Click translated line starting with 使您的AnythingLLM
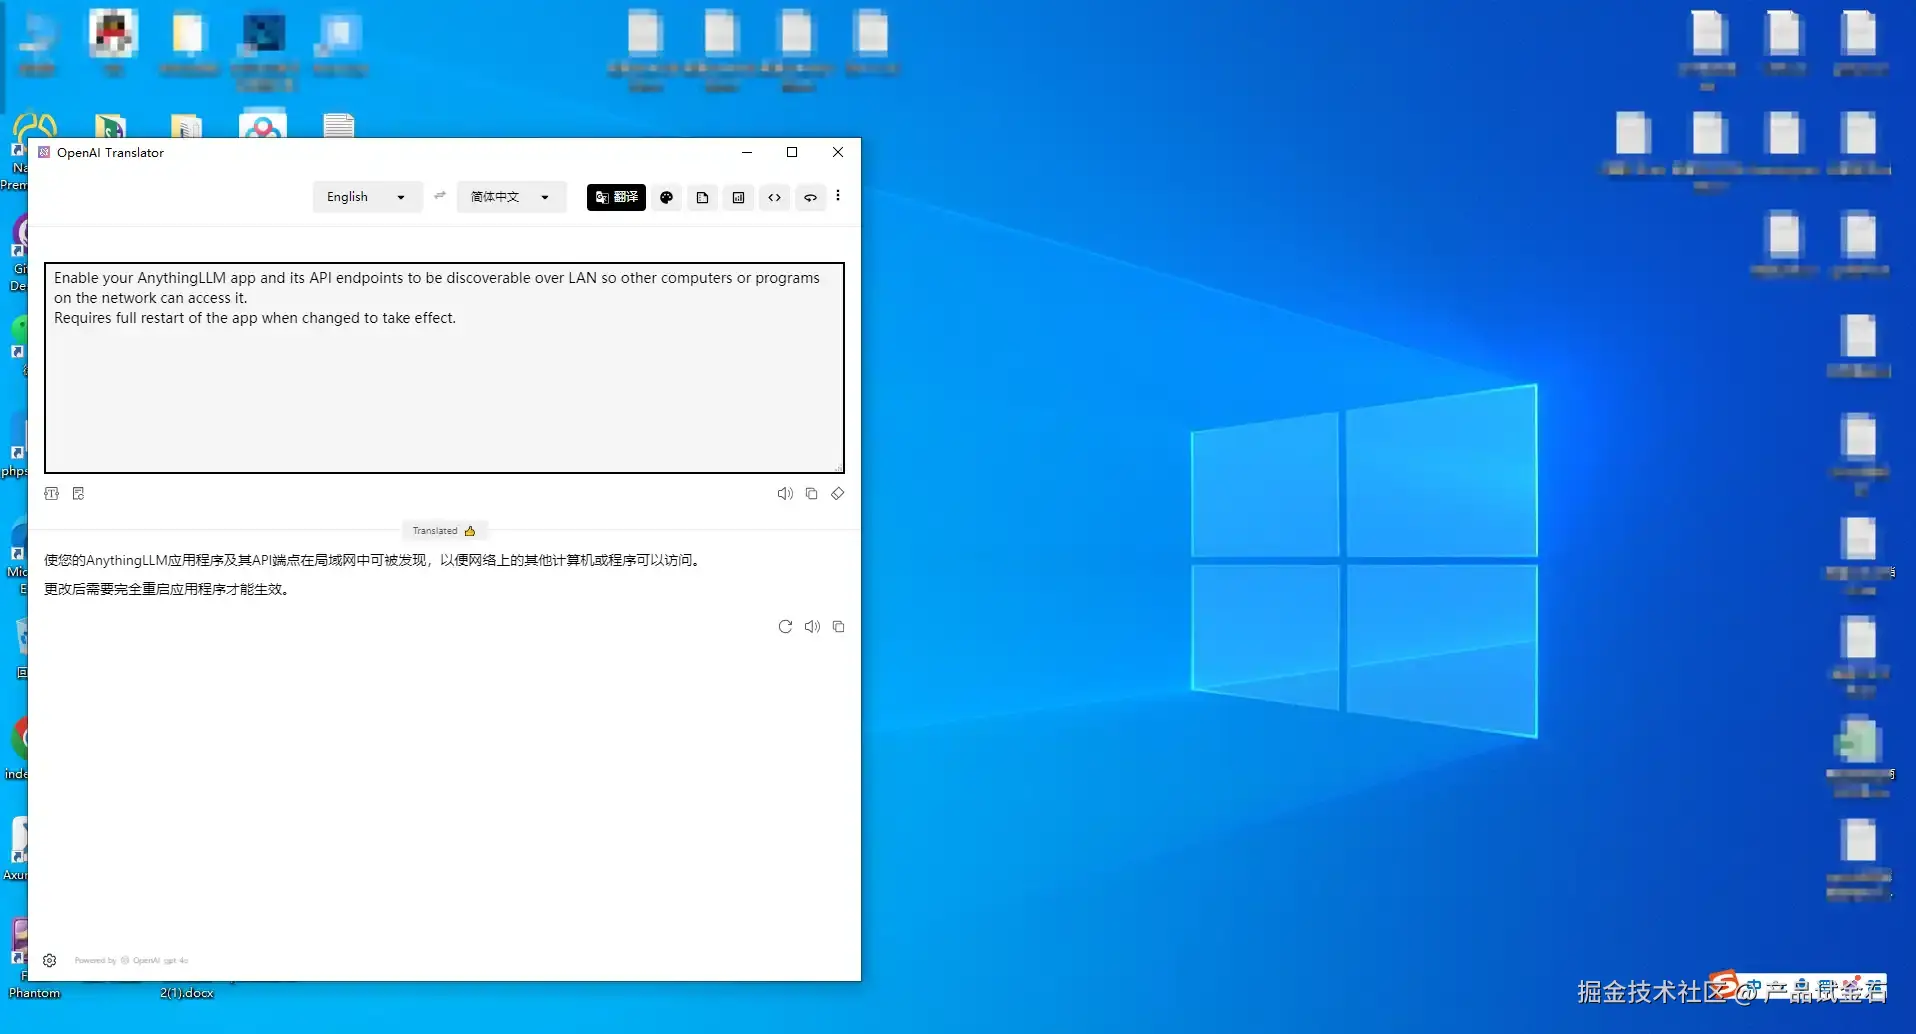 pyautogui.click(x=374, y=560)
